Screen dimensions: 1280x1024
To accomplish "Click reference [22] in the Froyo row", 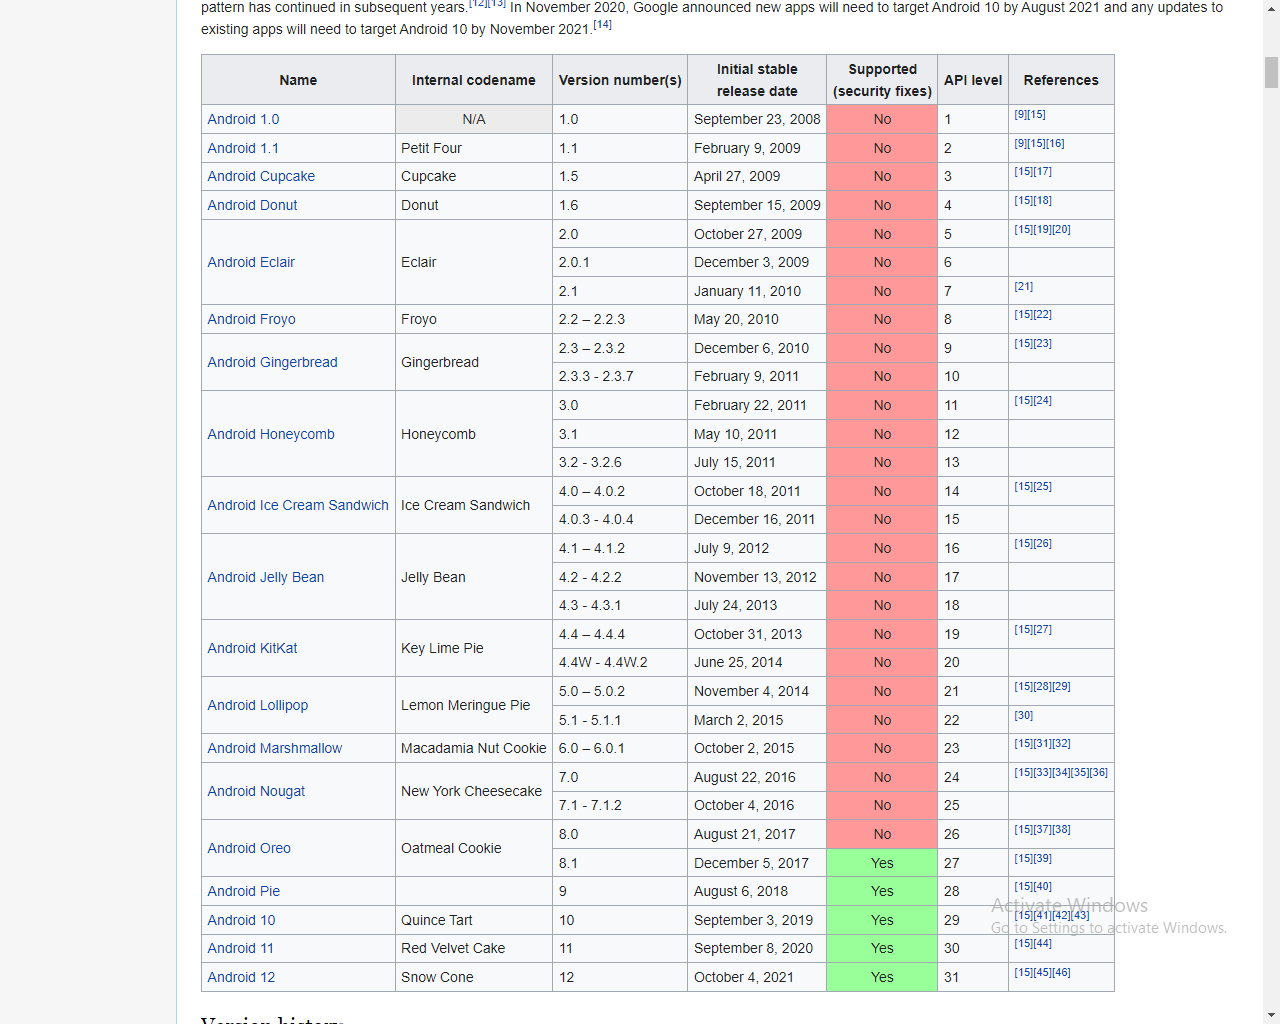I will [x=1042, y=314].
